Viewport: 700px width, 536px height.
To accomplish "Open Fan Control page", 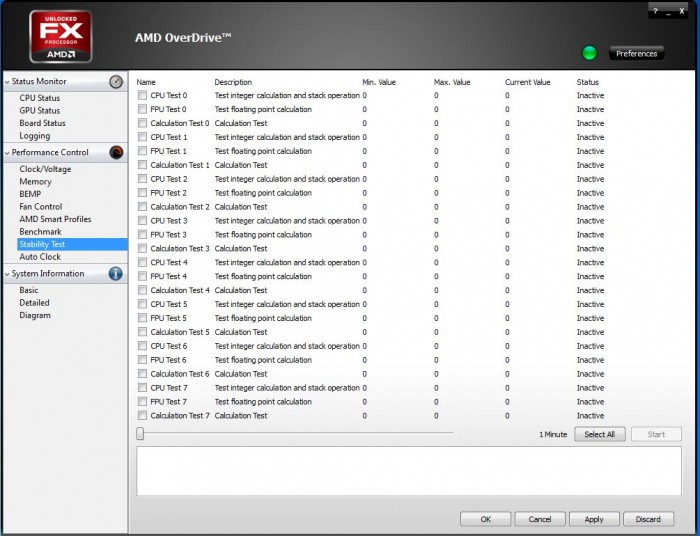I will click(x=41, y=207).
